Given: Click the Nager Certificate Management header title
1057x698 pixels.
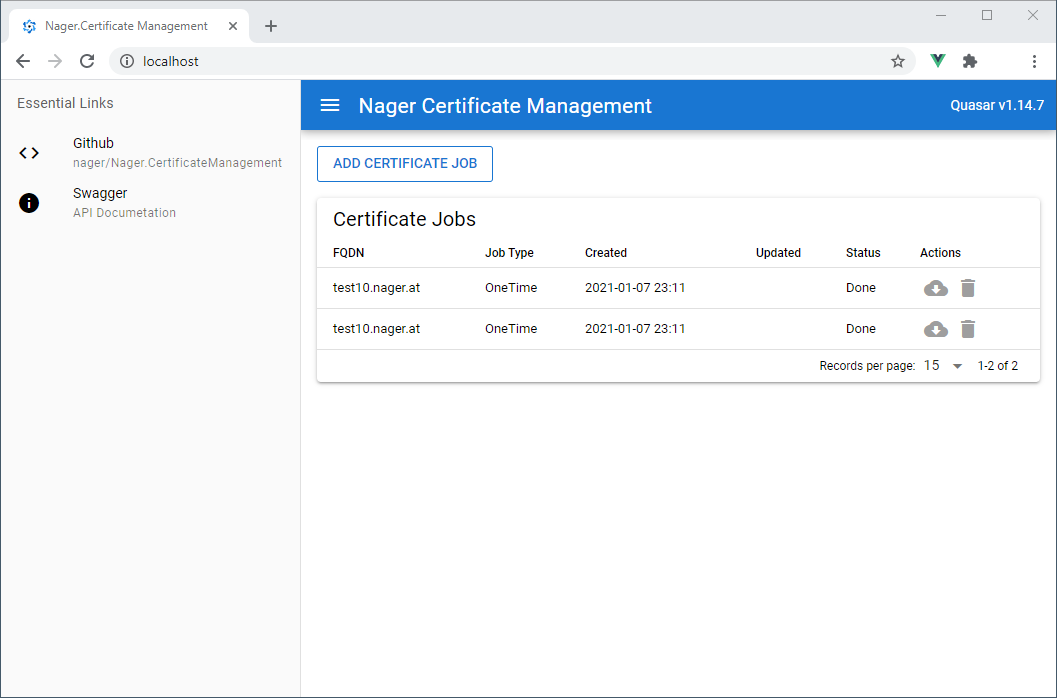Looking at the screenshot, I should tap(505, 106).
